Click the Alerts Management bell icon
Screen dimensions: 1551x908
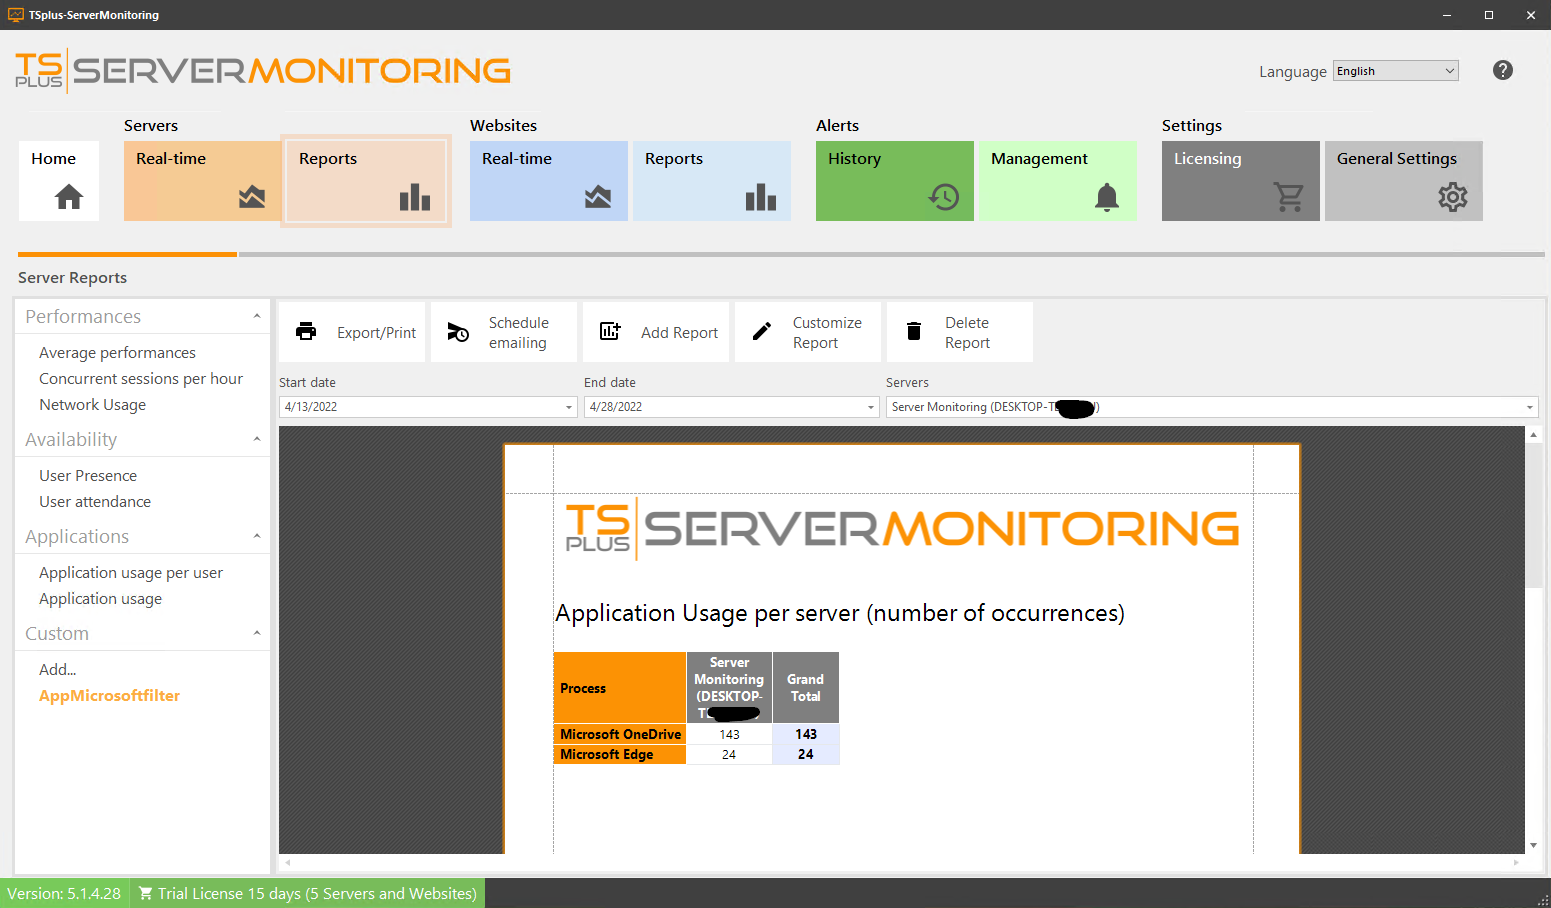point(1106,197)
